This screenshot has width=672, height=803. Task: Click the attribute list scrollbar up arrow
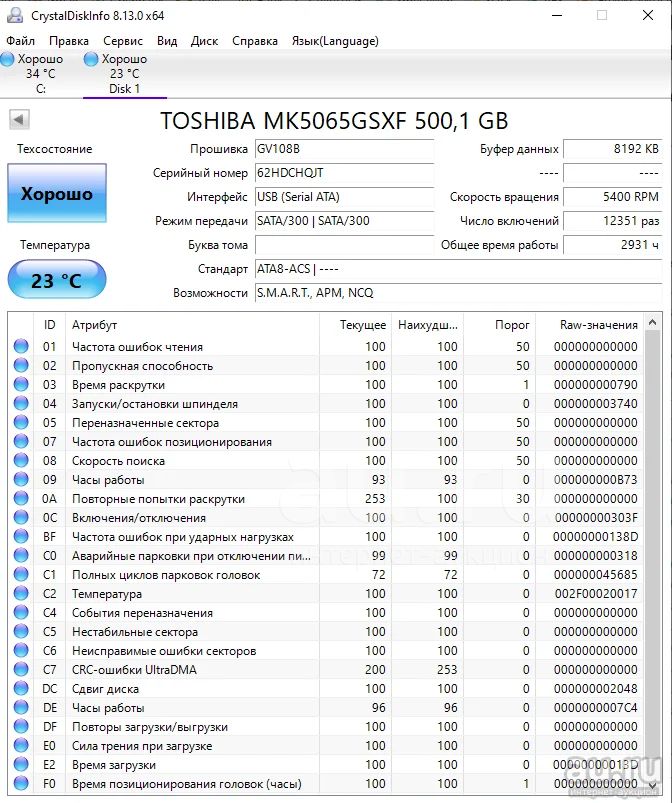click(652, 323)
